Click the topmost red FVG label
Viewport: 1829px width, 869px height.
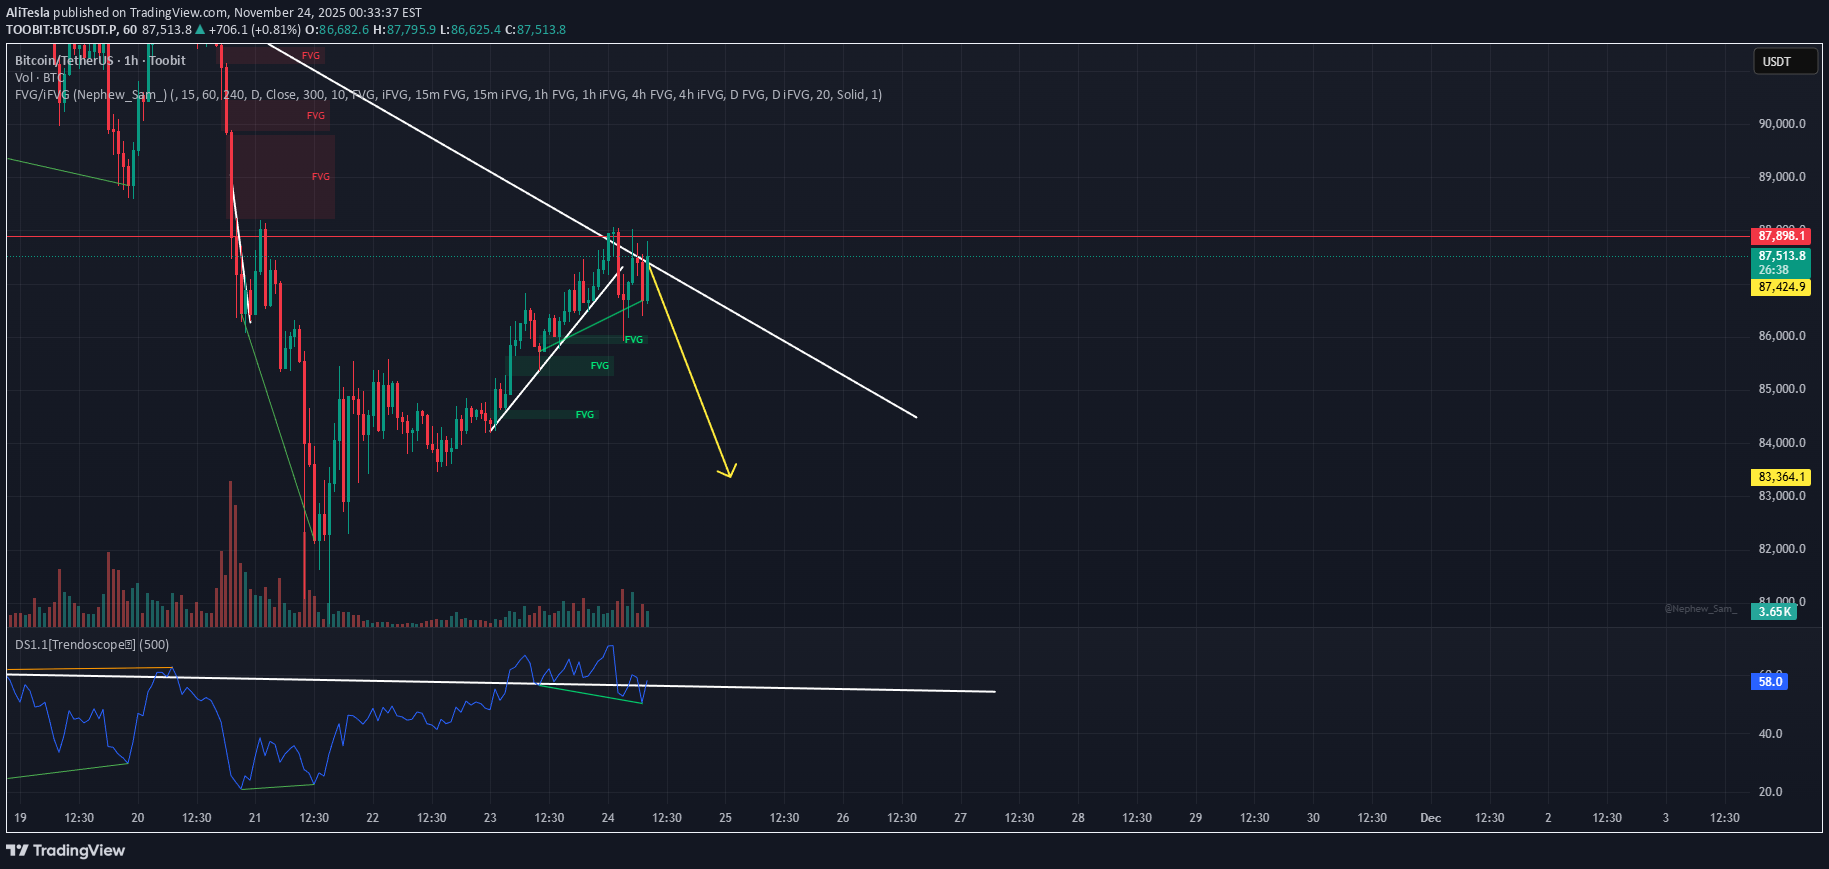311,56
